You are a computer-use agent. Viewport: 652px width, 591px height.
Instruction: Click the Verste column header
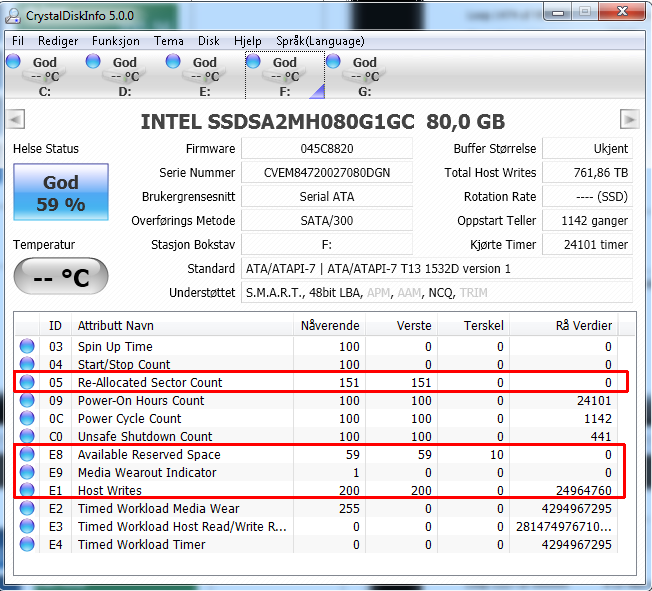[401, 325]
